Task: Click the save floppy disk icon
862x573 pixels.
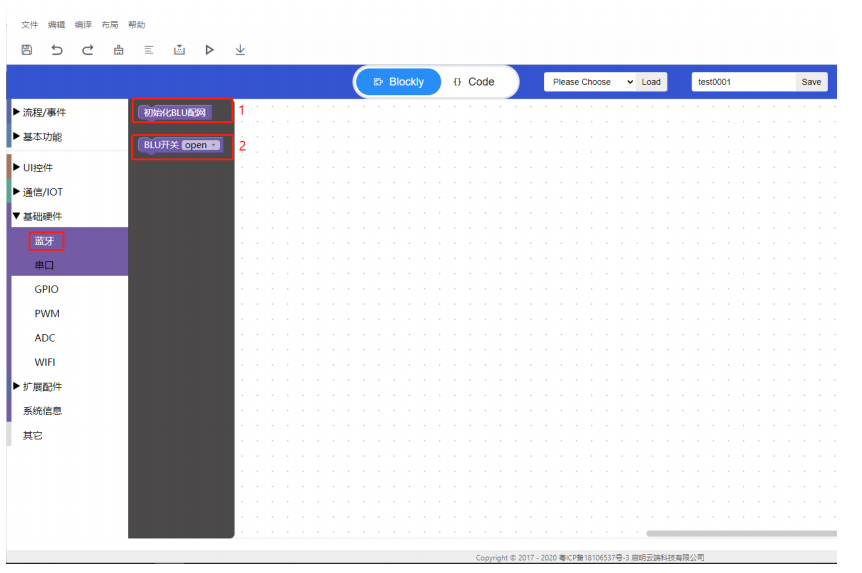Action: pyautogui.click(x=26, y=50)
